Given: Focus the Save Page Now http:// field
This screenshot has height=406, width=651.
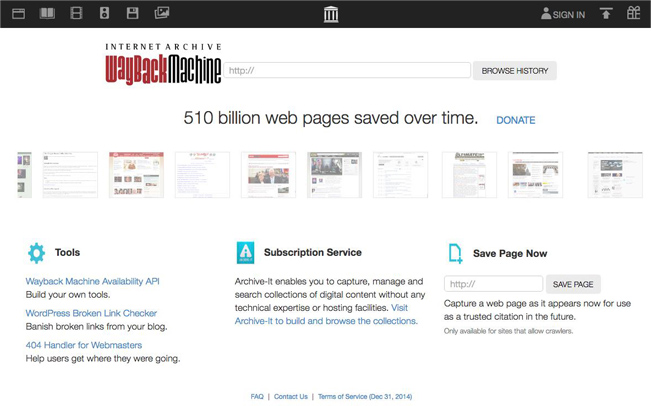Looking at the screenshot, I should coord(493,284).
